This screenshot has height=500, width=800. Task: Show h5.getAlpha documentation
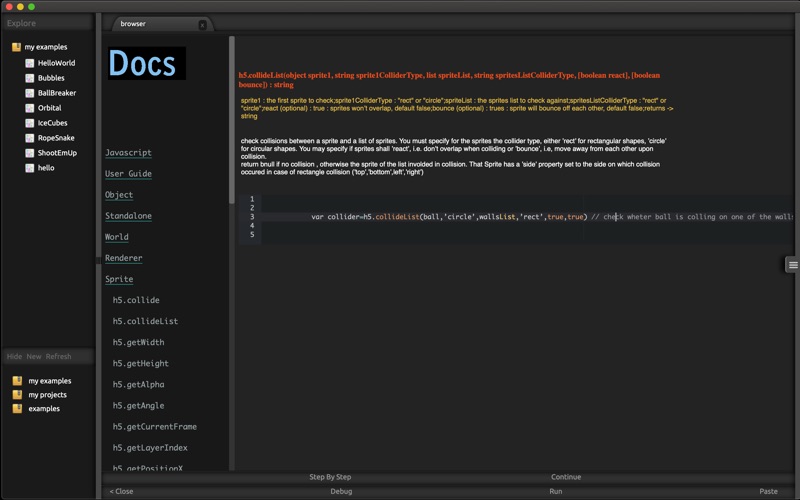(x=138, y=384)
